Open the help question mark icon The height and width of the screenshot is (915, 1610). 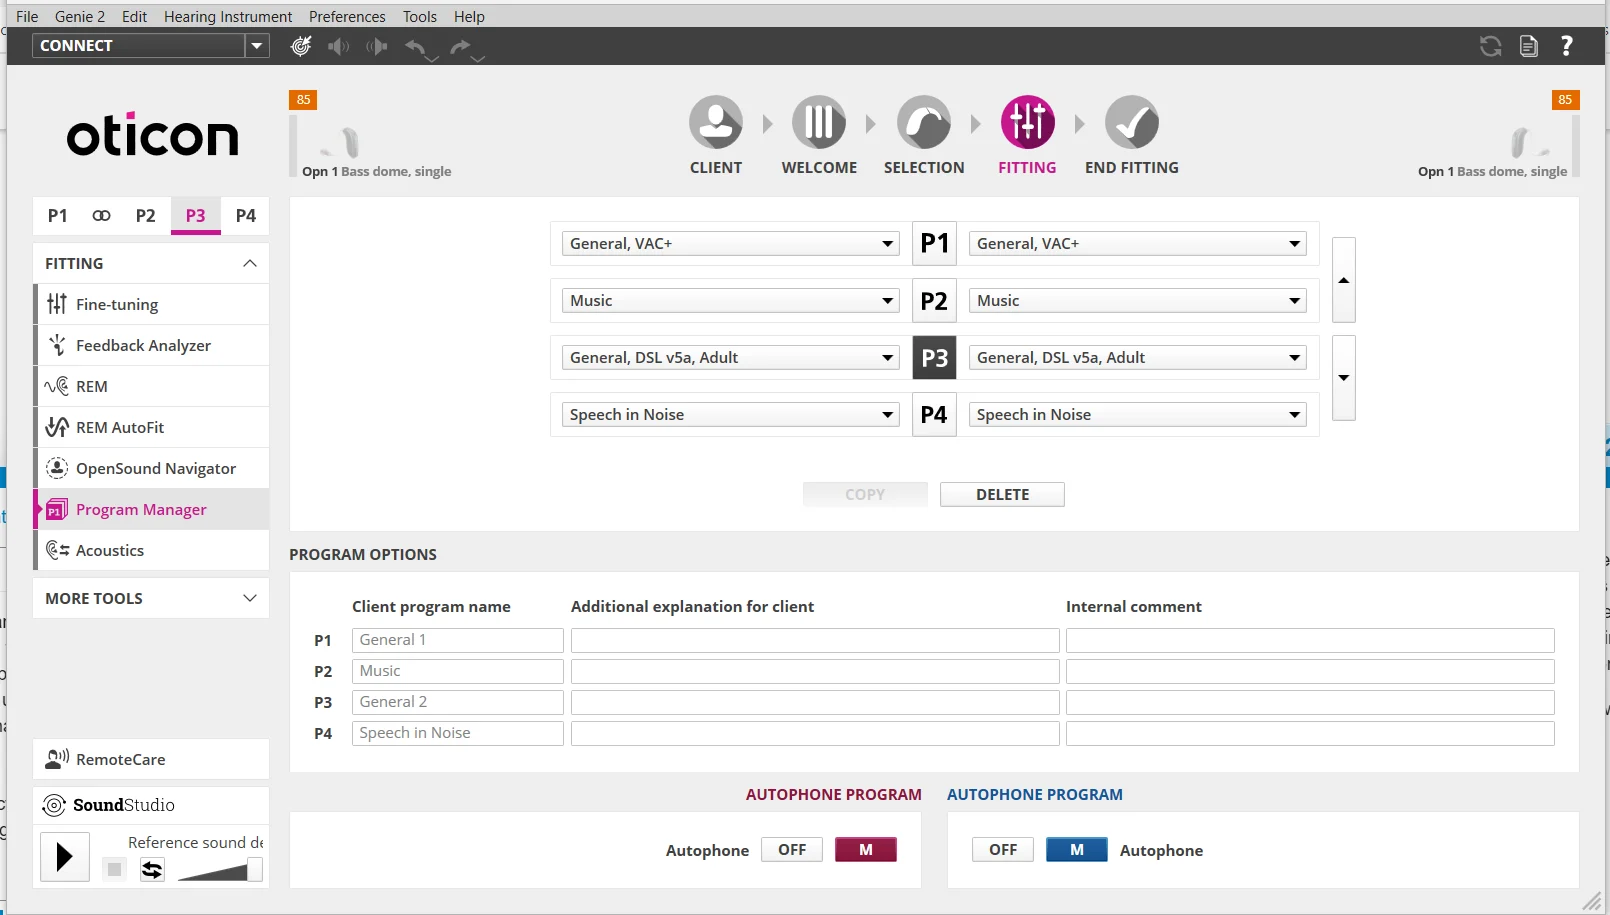click(1567, 46)
